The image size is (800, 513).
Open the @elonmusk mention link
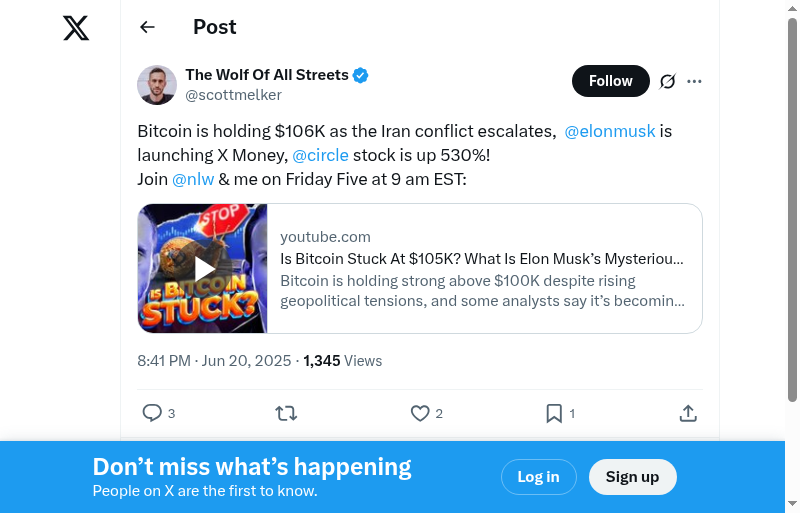[610, 131]
